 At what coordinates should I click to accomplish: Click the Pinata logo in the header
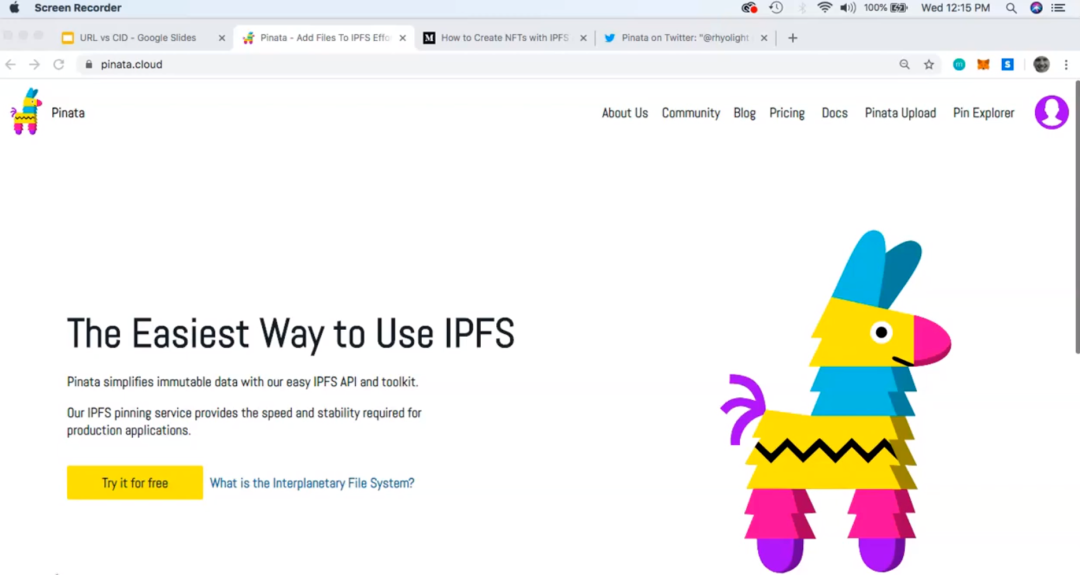coord(26,112)
